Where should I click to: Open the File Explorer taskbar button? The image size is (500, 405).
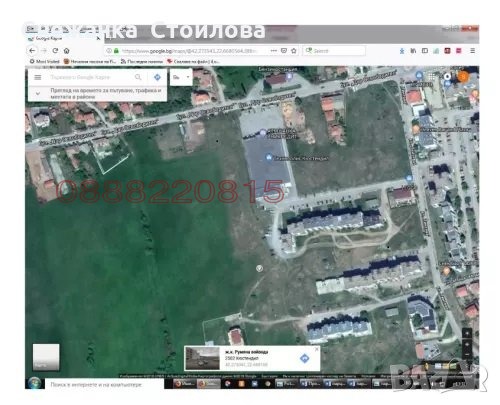287,384
